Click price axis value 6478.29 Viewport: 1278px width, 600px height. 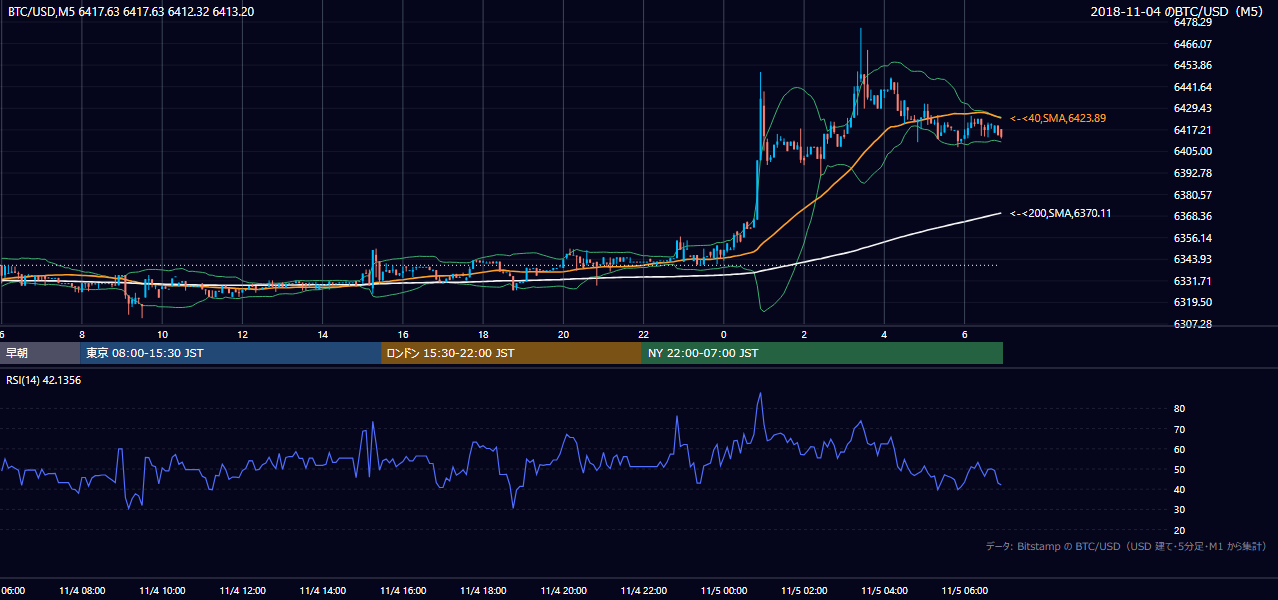click(x=1192, y=22)
